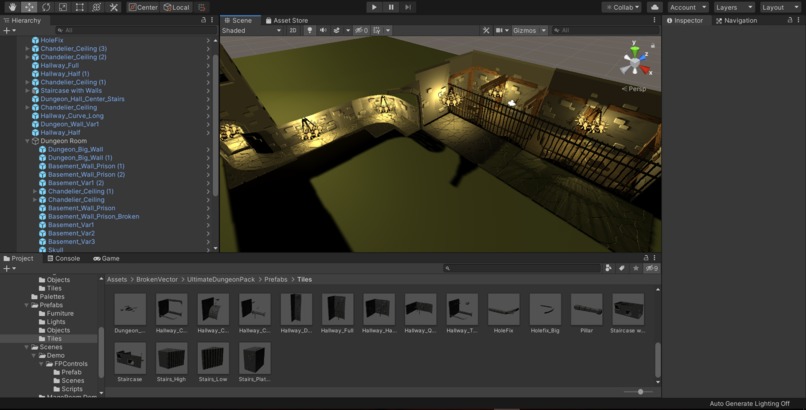Switch to the Game tab
The image size is (806, 410).
(106, 258)
